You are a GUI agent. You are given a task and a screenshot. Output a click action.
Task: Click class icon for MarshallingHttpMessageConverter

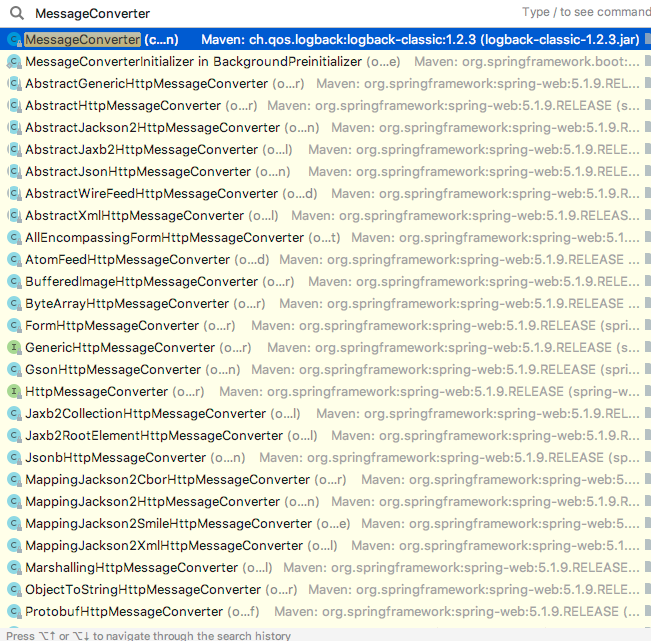15,568
